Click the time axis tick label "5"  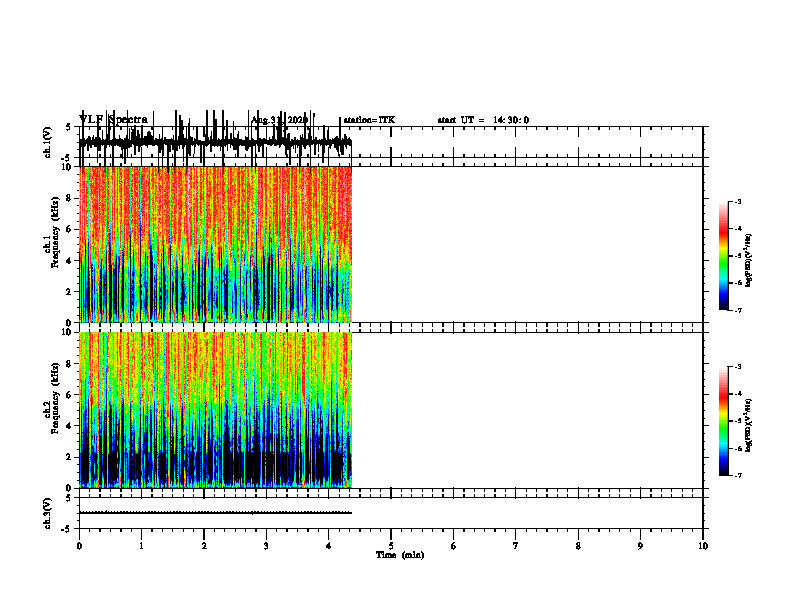391,546
